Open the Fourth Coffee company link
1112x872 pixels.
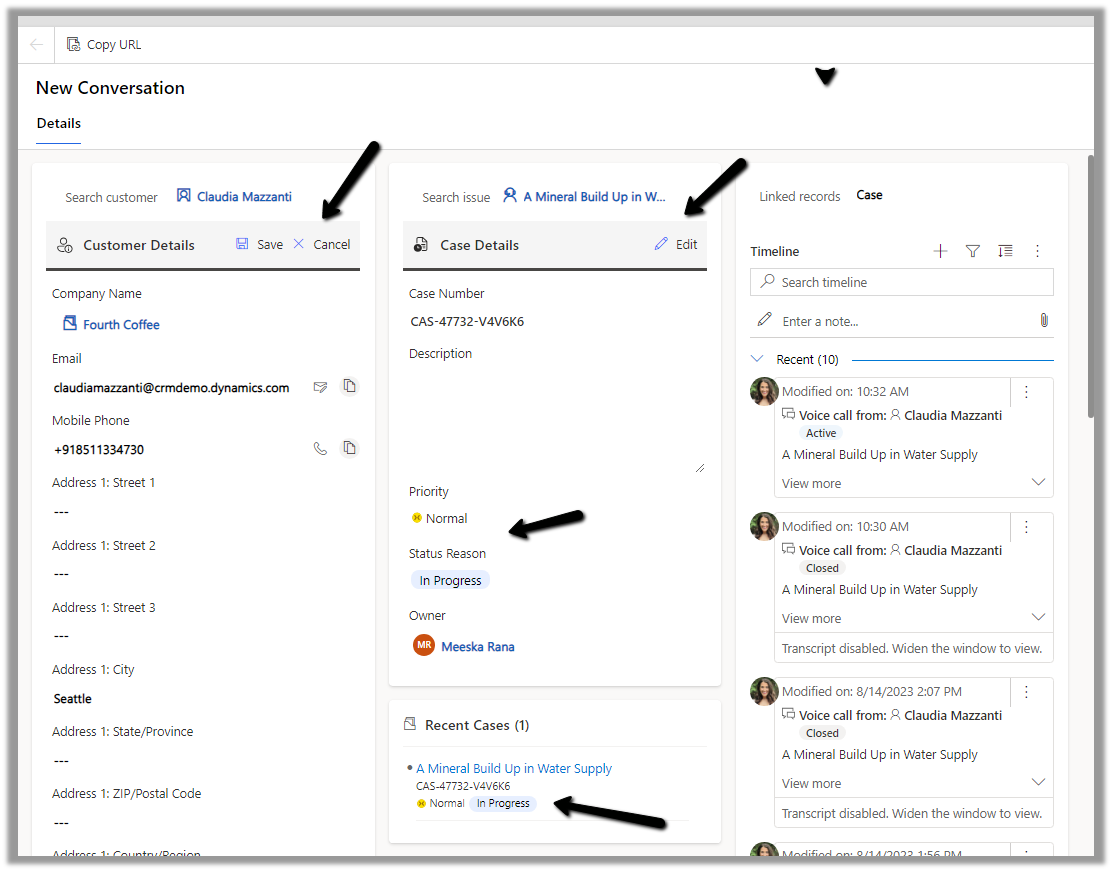[x=121, y=325]
